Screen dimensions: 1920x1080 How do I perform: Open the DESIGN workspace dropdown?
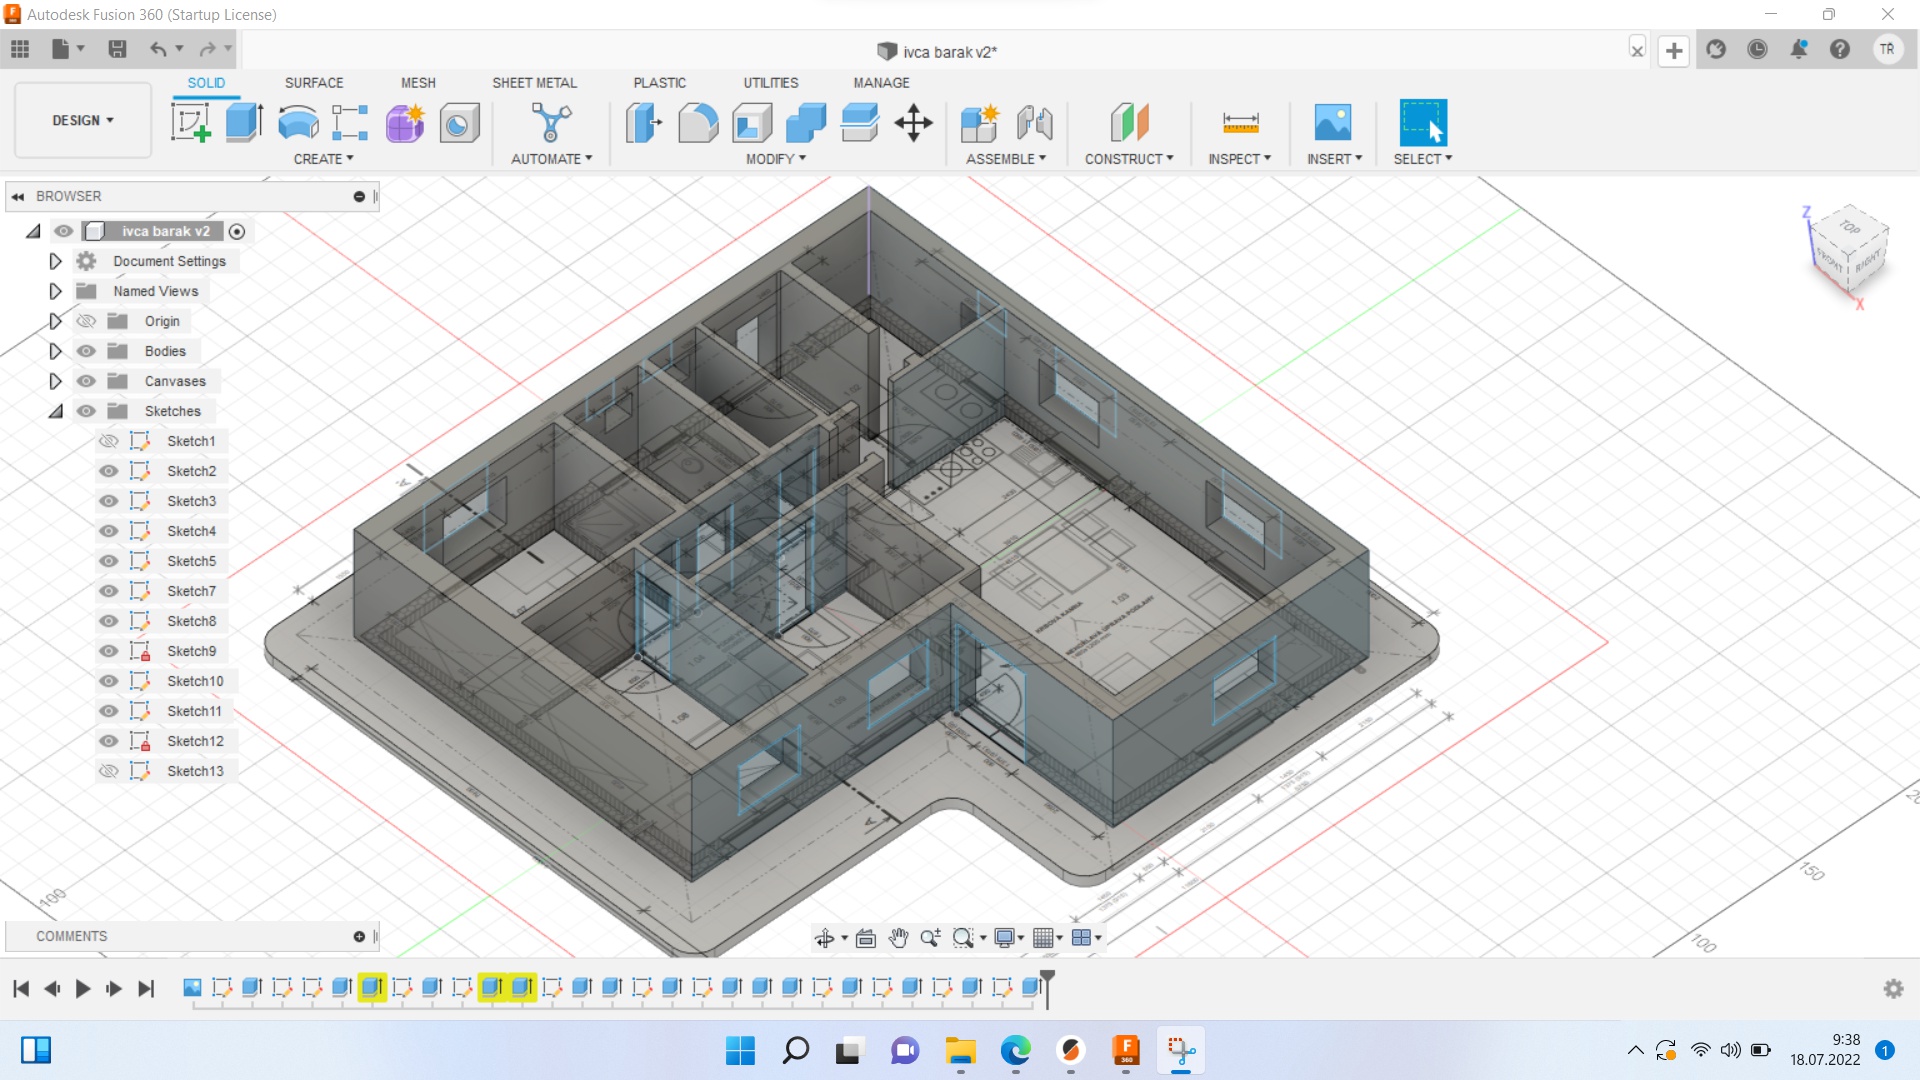(x=83, y=120)
